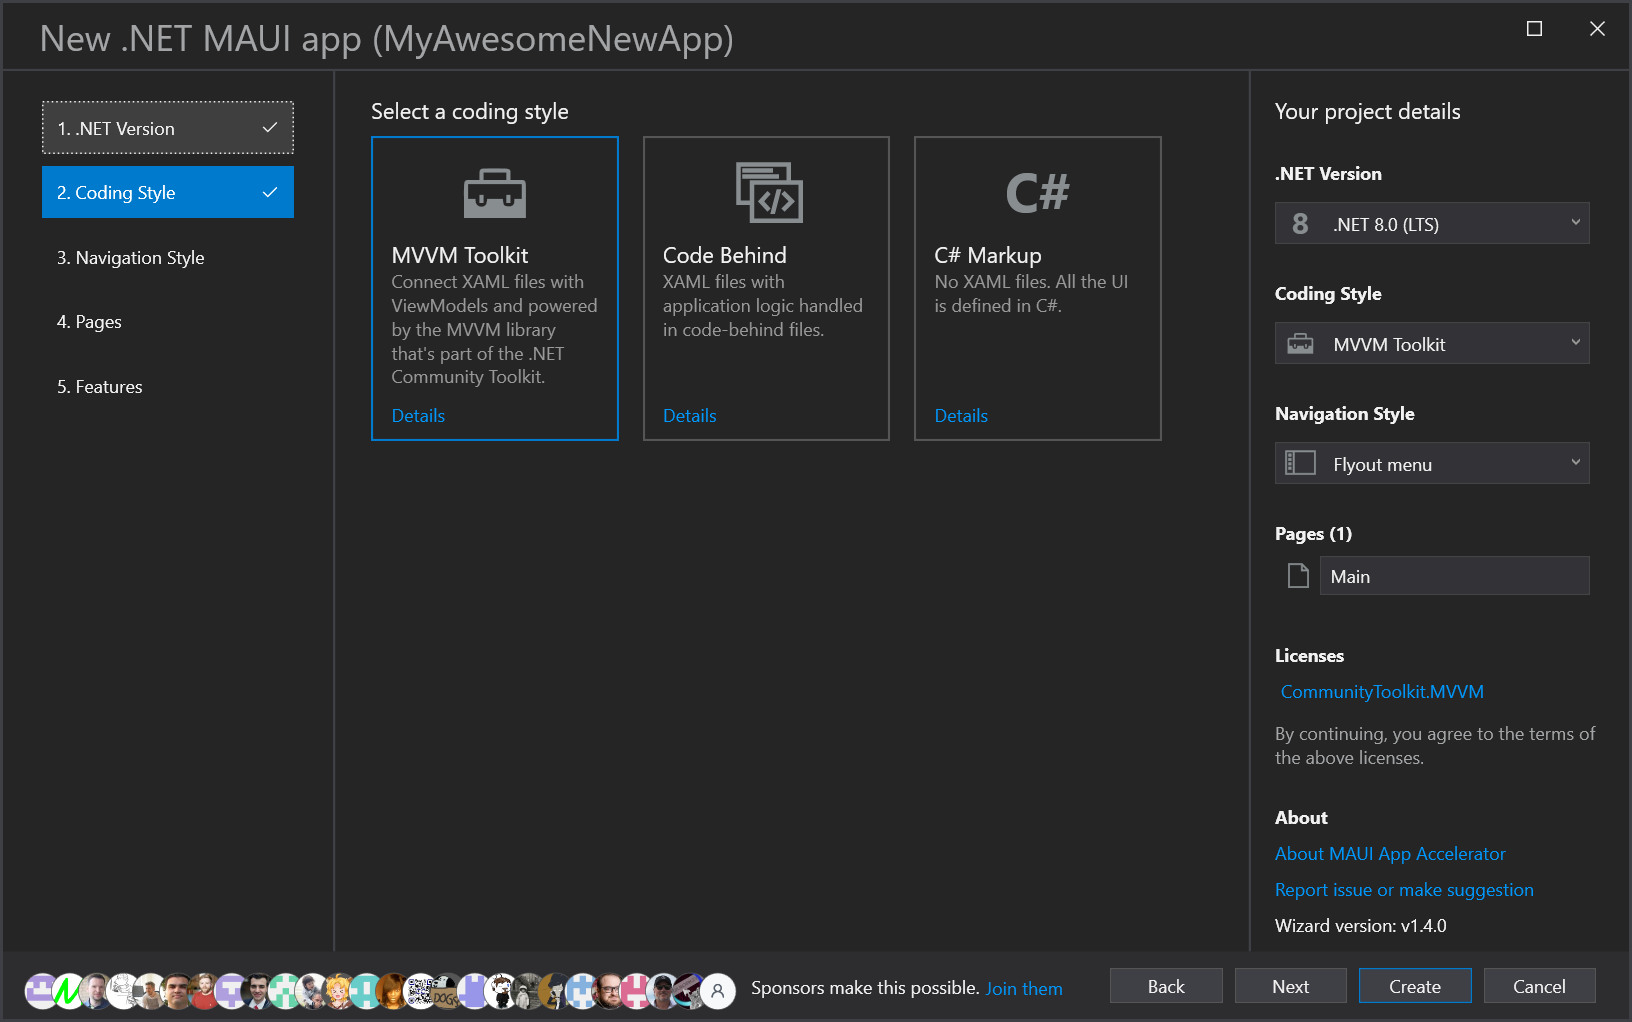Click the Next button

pos(1291,986)
